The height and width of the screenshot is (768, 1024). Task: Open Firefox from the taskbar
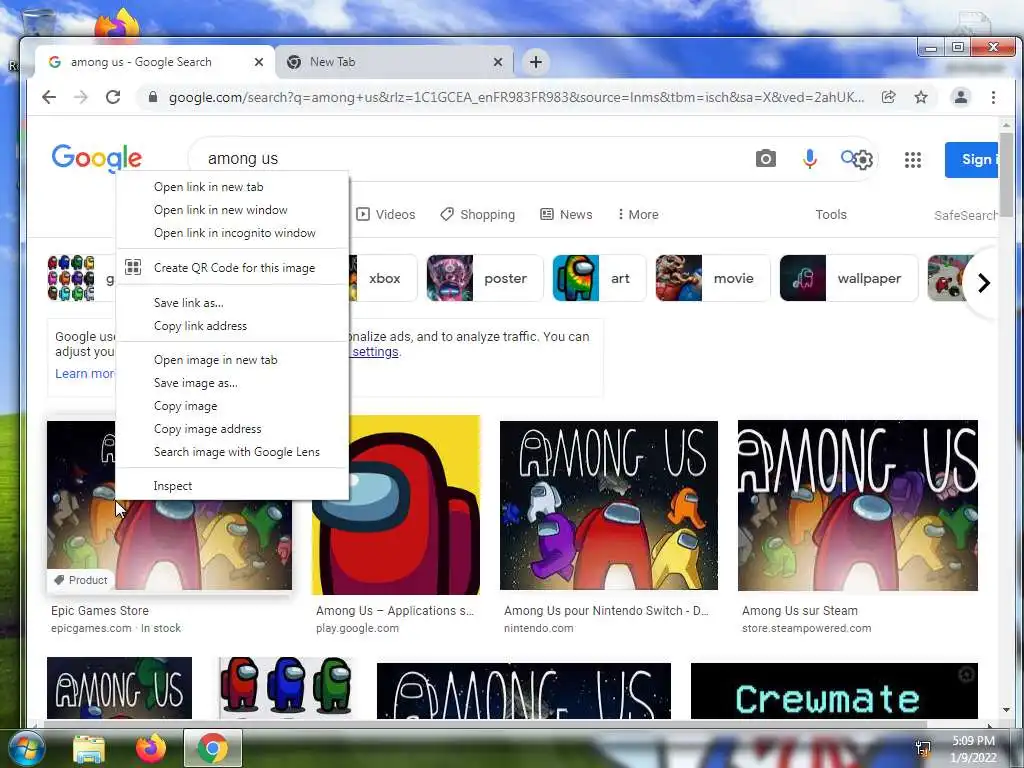(x=150, y=748)
